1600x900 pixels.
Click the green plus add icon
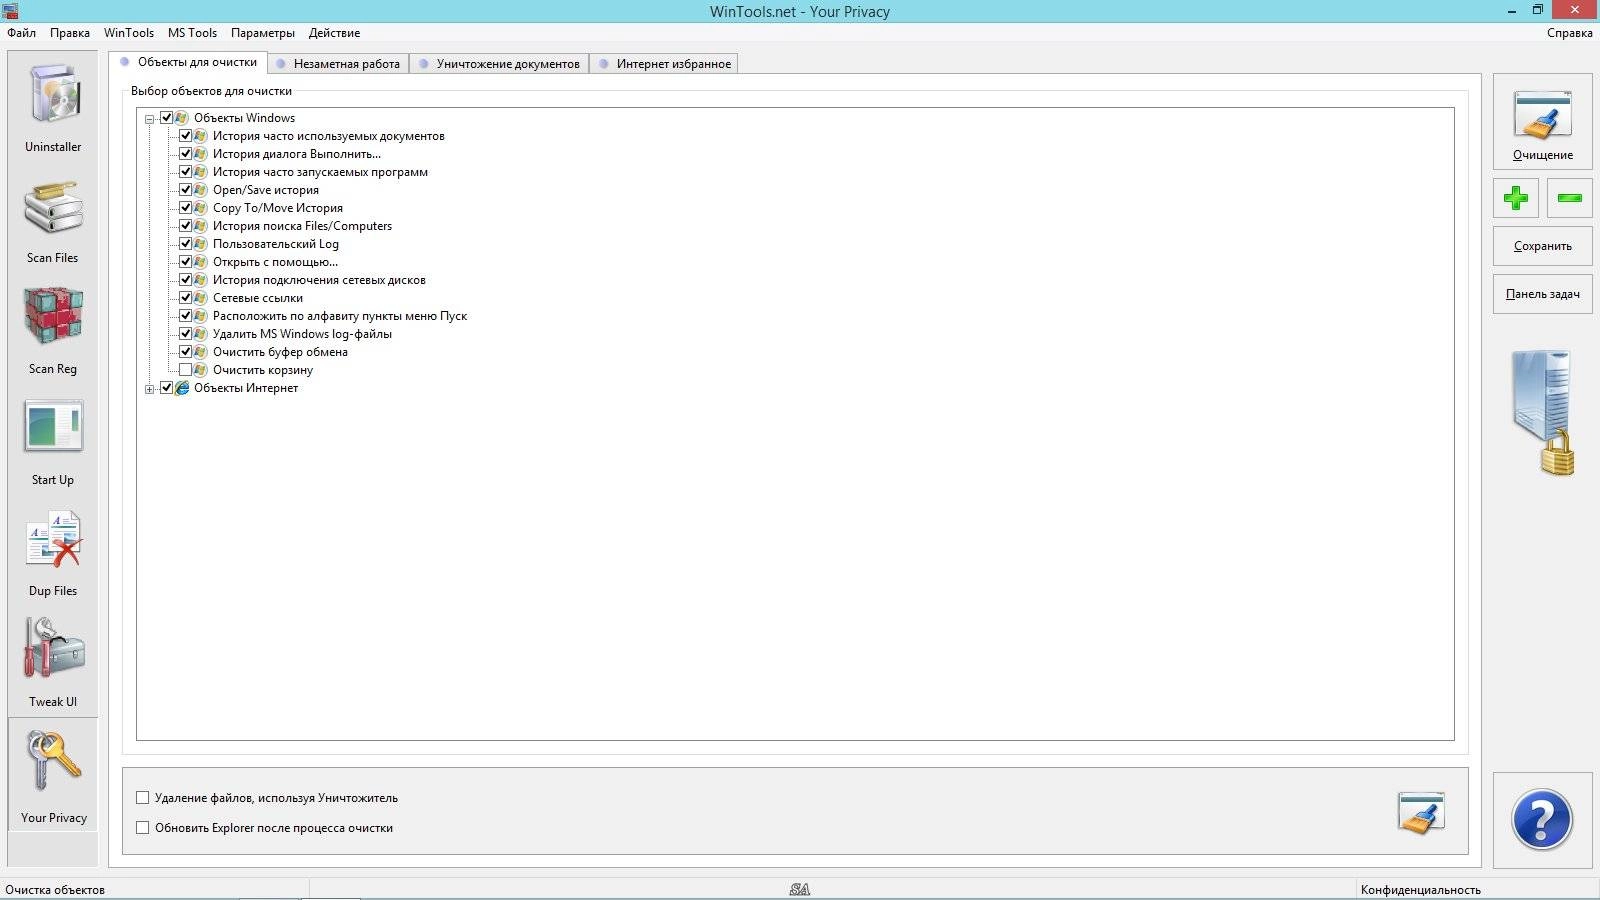[1516, 198]
